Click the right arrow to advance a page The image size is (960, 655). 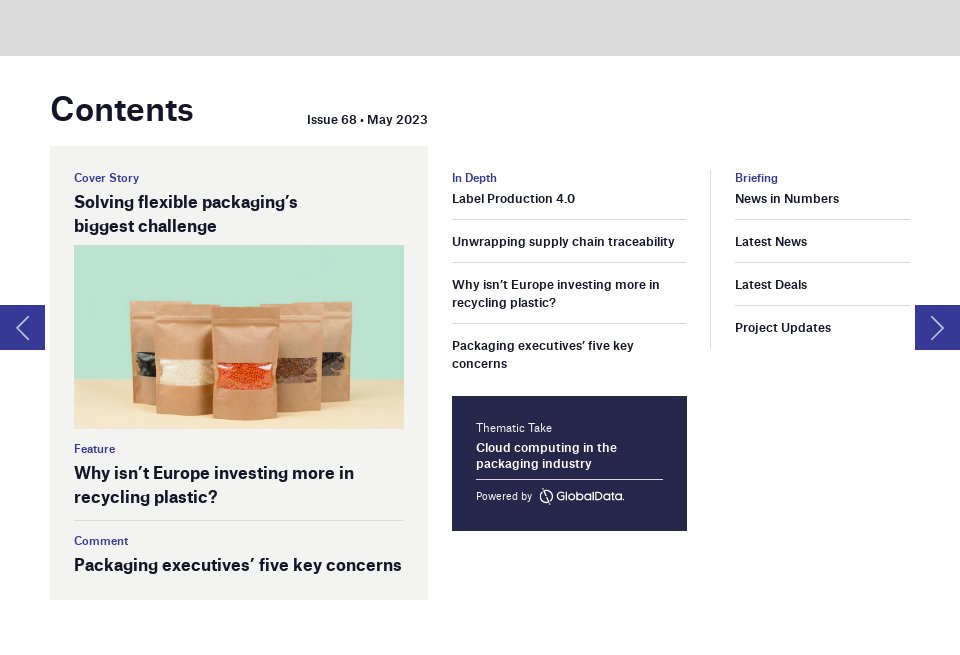[937, 328]
